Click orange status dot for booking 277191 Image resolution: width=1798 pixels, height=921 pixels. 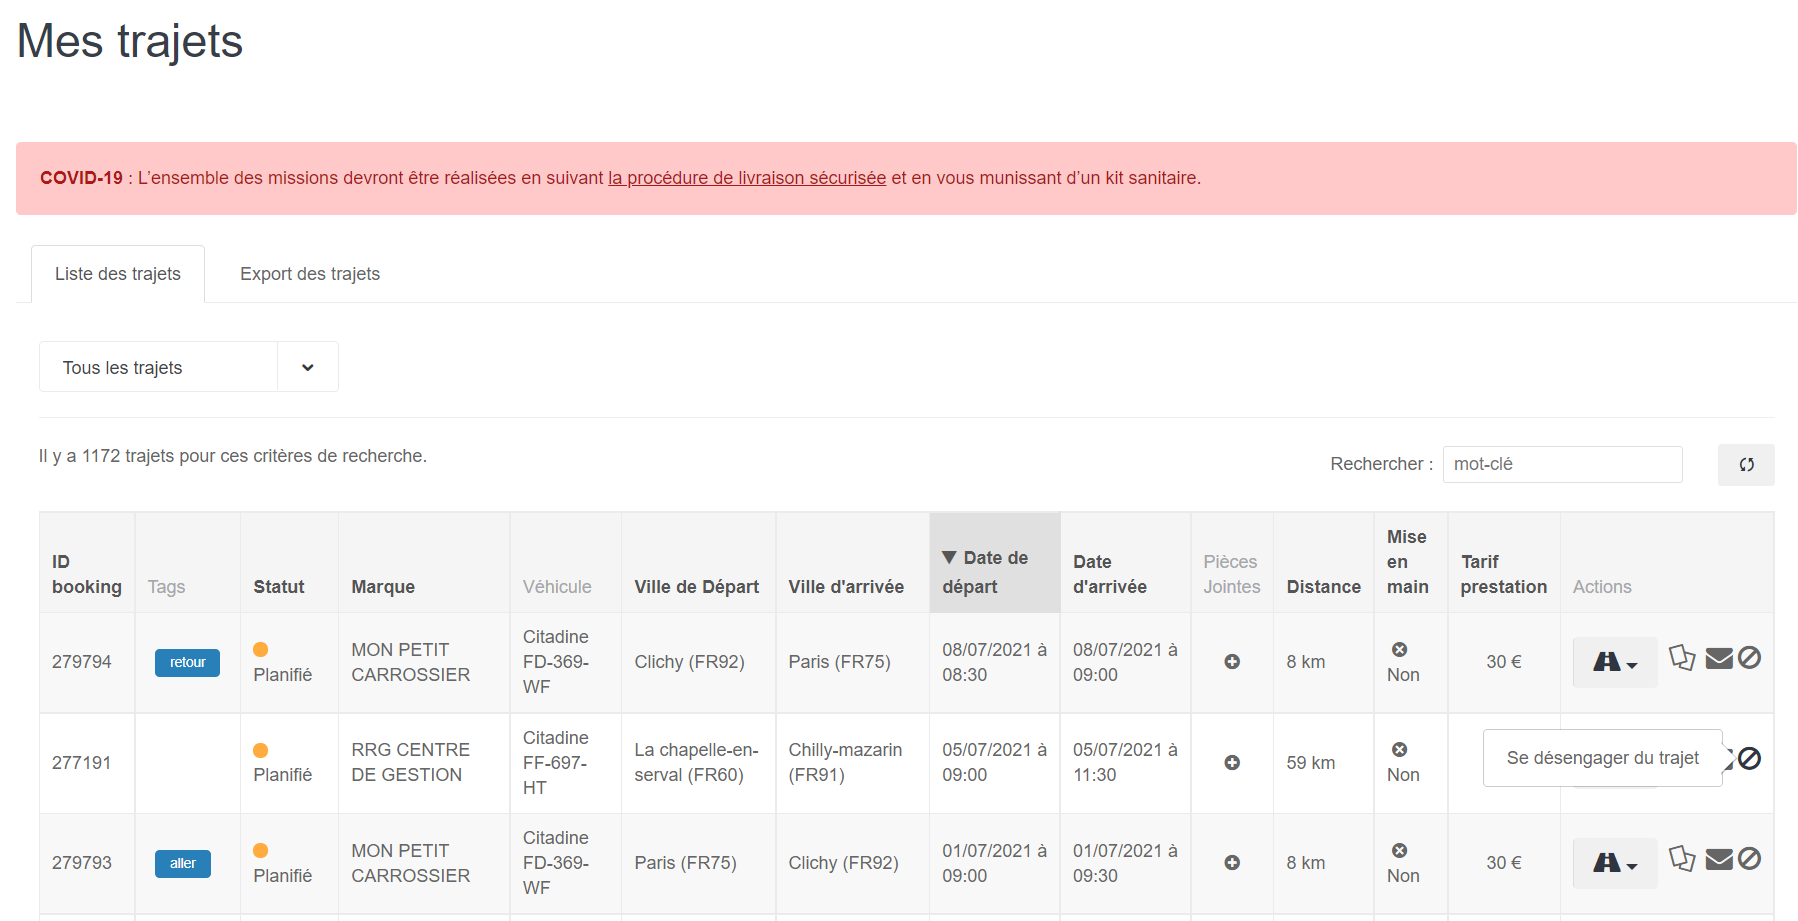(261, 751)
